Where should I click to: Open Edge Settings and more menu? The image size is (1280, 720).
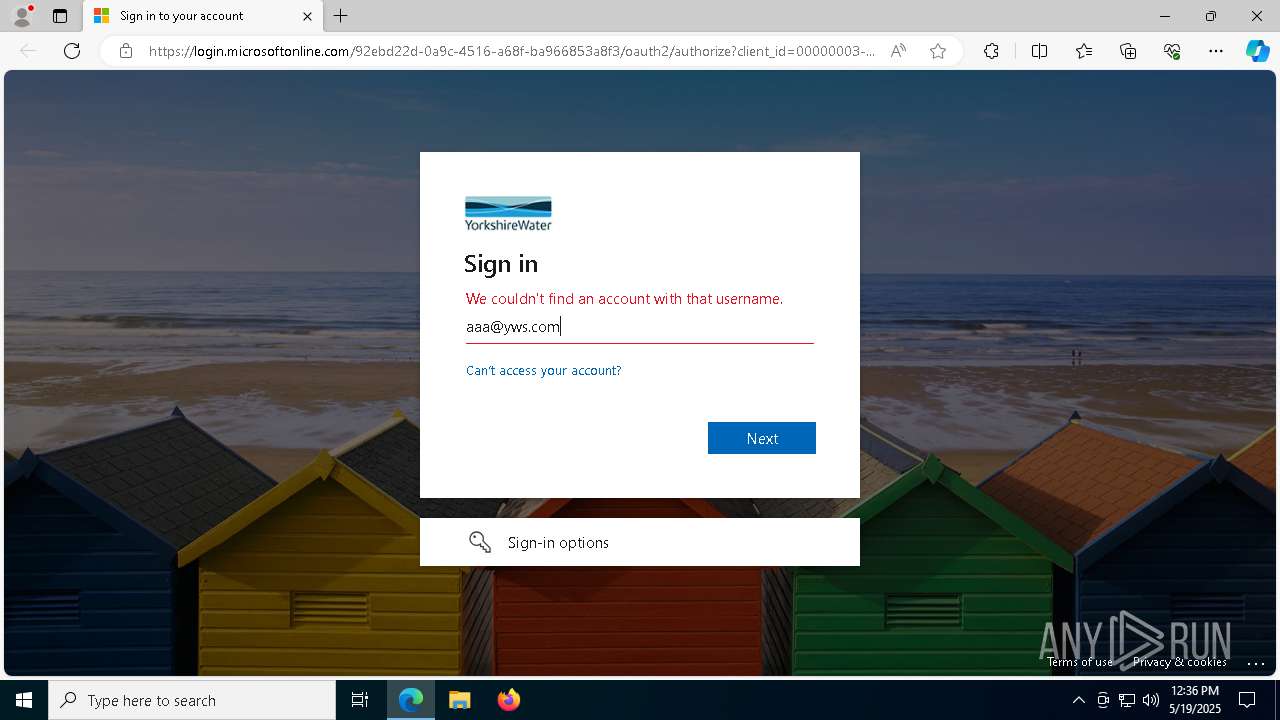coord(1216,51)
